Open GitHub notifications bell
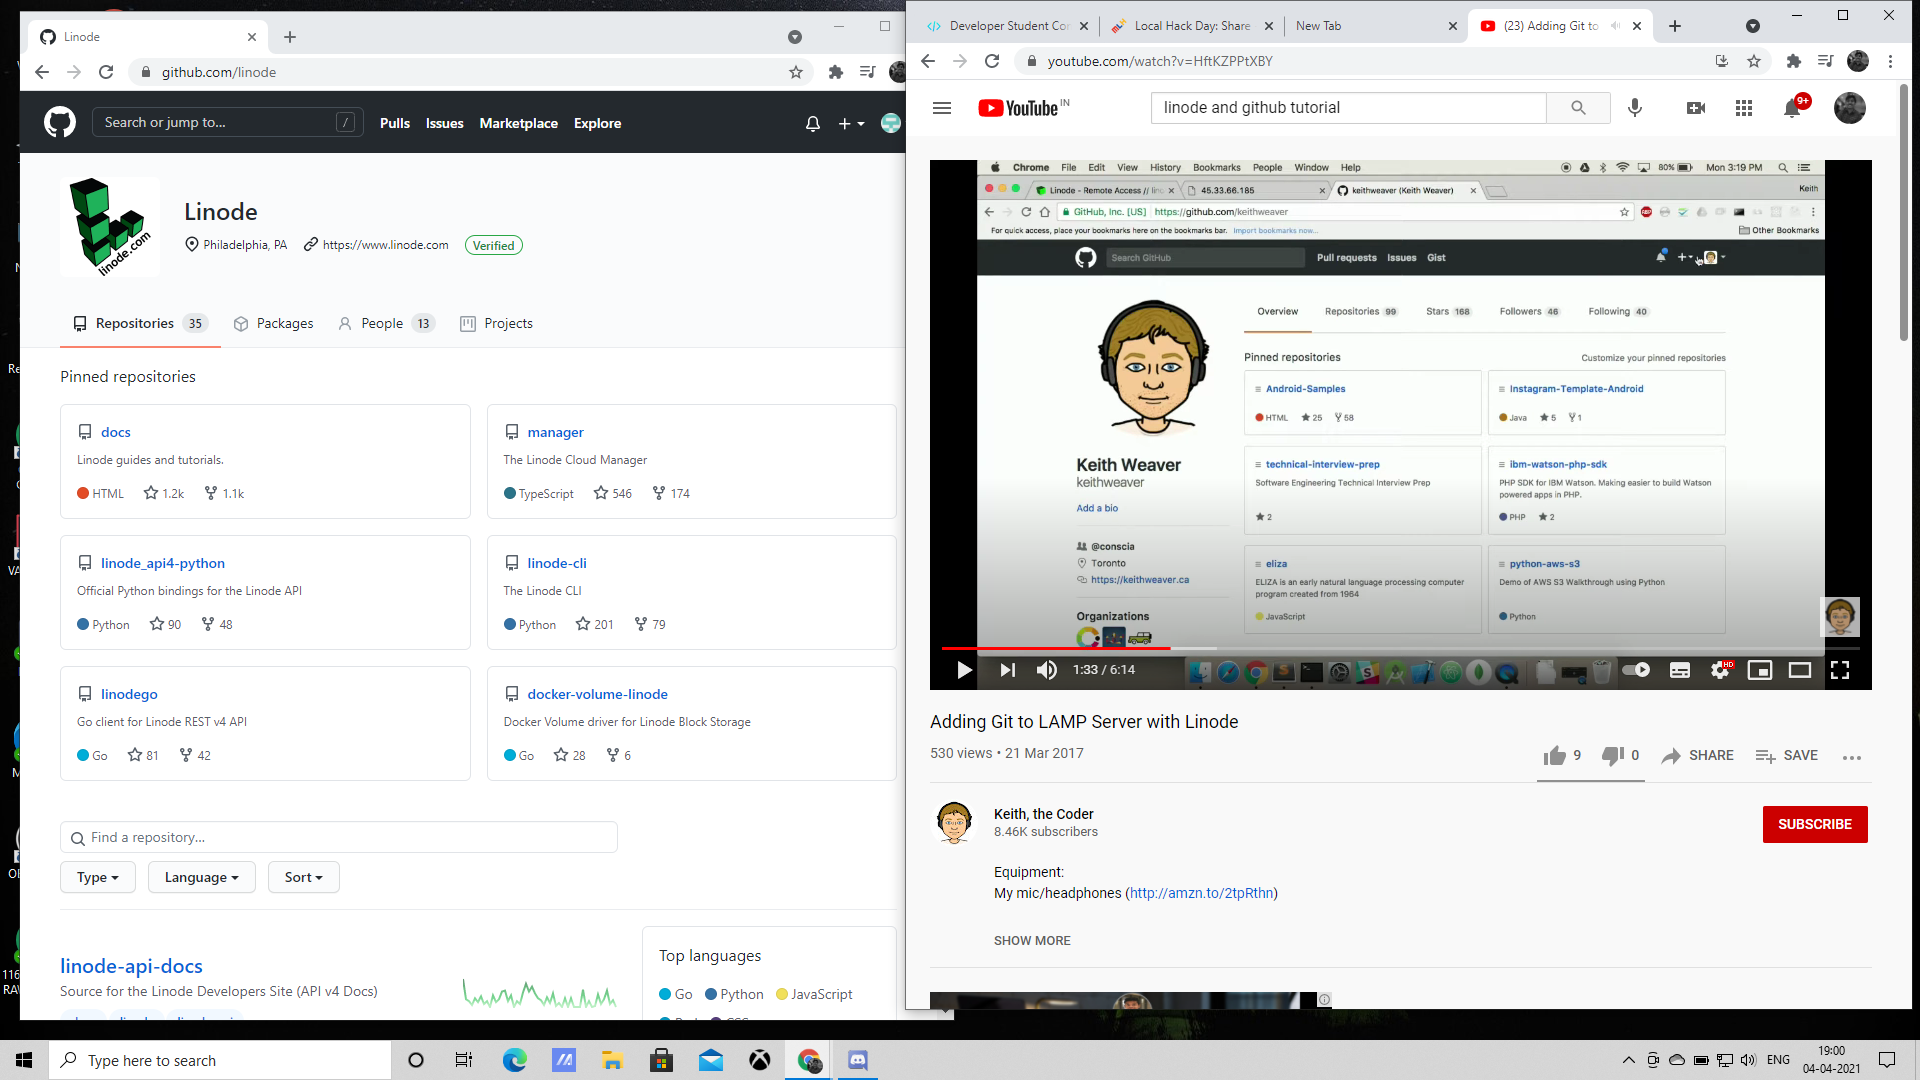1920x1080 pixels. click(x=812, y=124)
